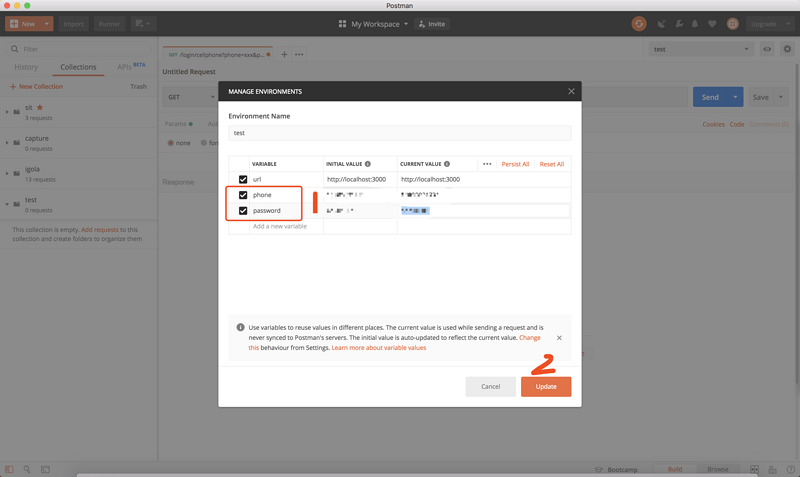The height and width of the screenshot is (477, 800).
Task: Click the Send request button
Action: tap(710, 97)
